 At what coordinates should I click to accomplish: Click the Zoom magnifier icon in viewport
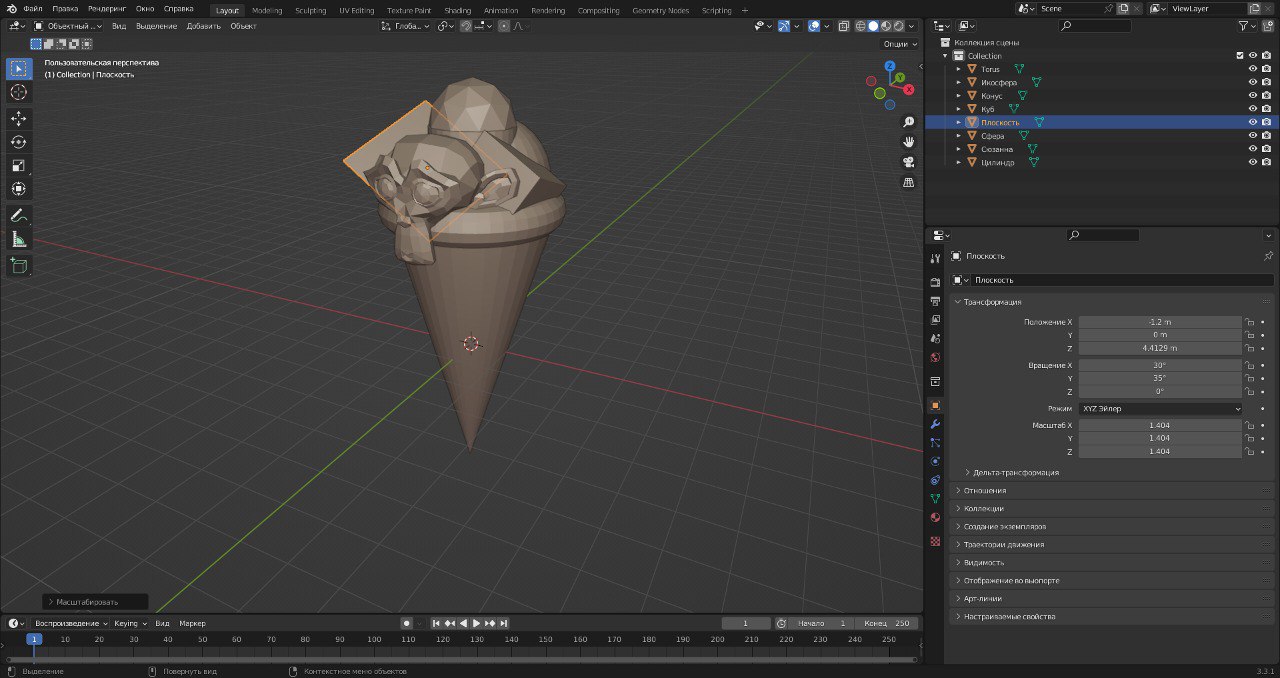(908, 122)
